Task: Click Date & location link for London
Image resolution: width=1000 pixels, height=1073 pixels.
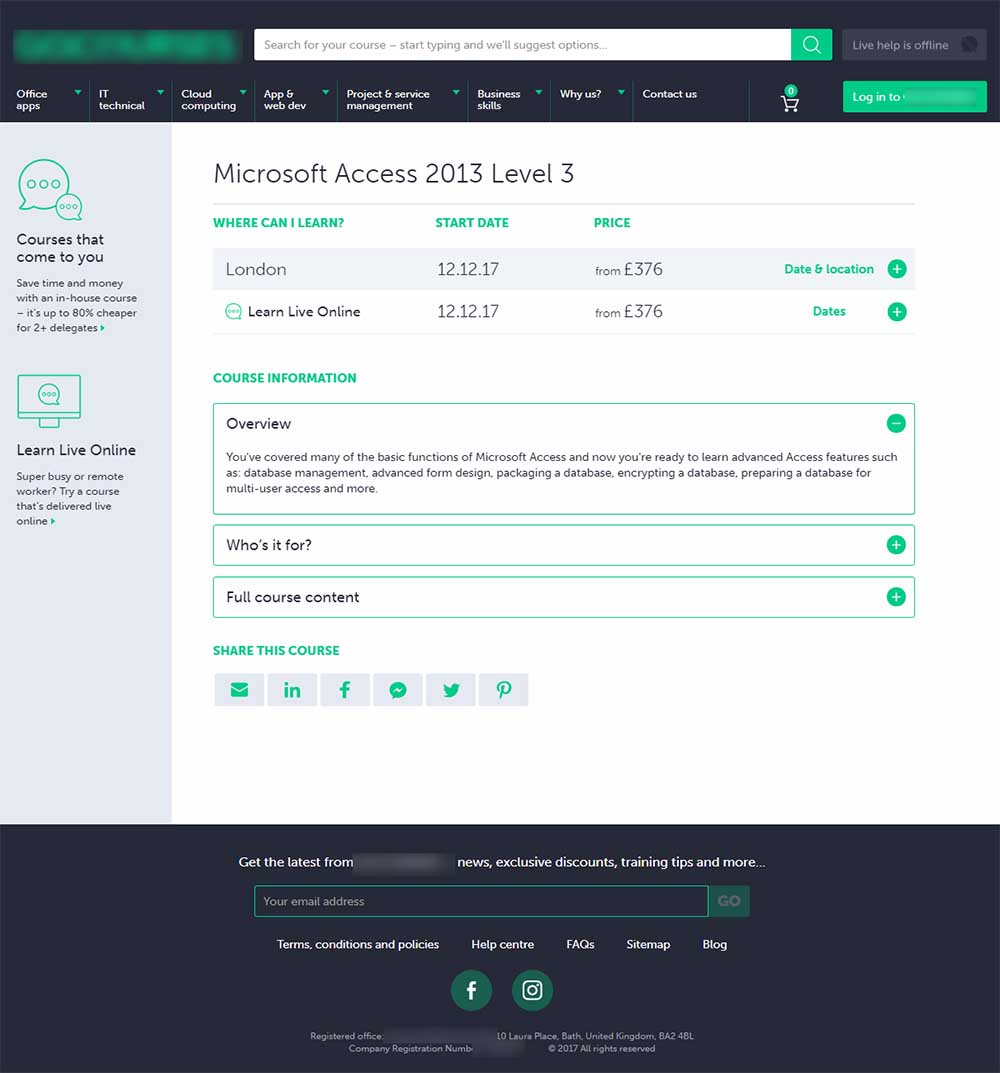Action: point(829,269)
